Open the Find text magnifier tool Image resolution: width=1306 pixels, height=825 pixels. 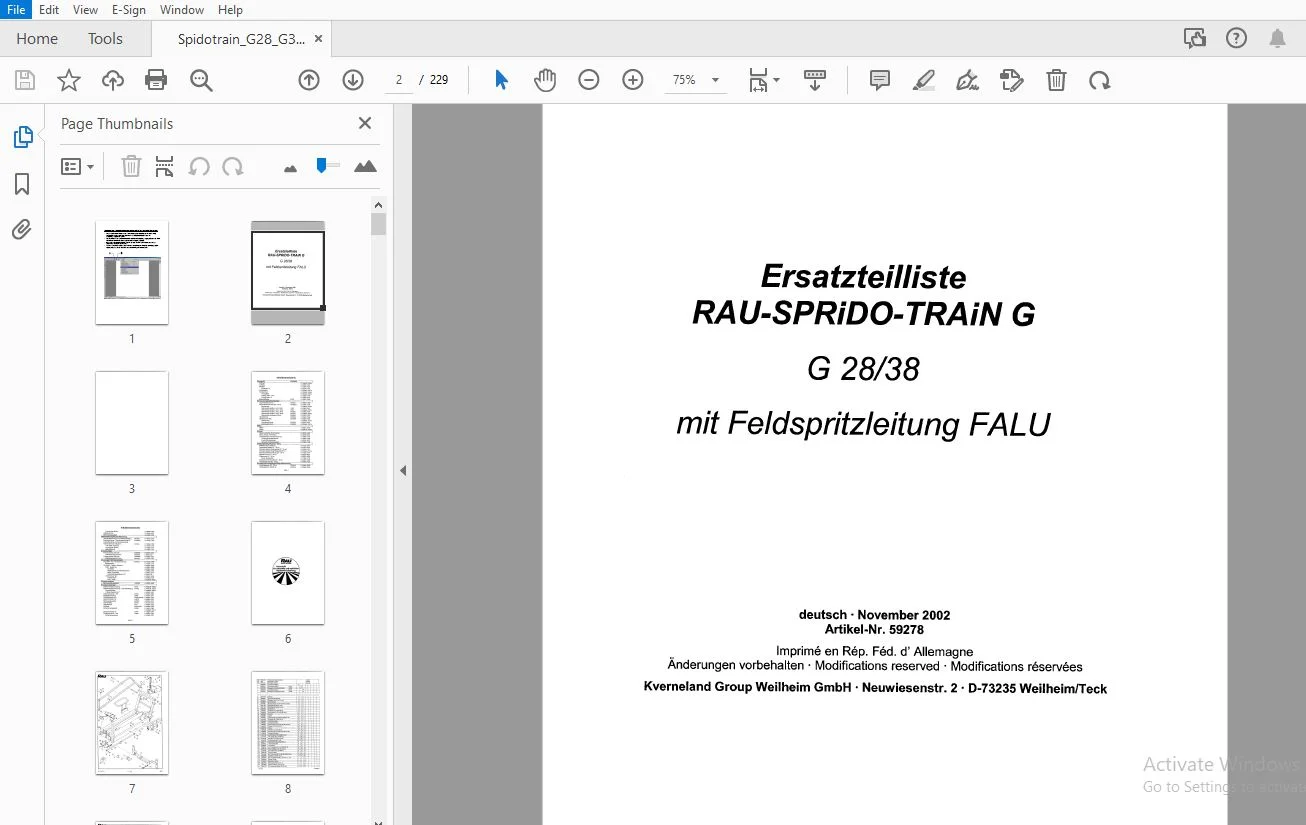click(x=201, y=81)
